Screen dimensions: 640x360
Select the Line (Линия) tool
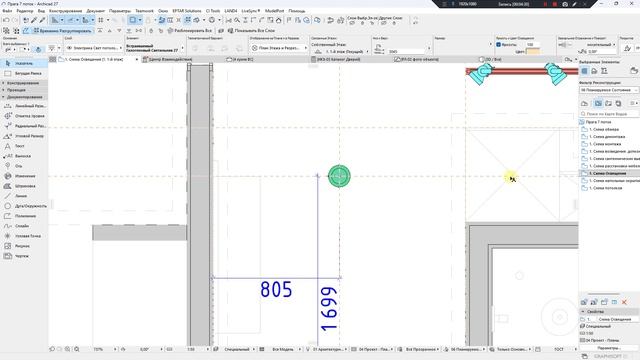pos(24,196)
